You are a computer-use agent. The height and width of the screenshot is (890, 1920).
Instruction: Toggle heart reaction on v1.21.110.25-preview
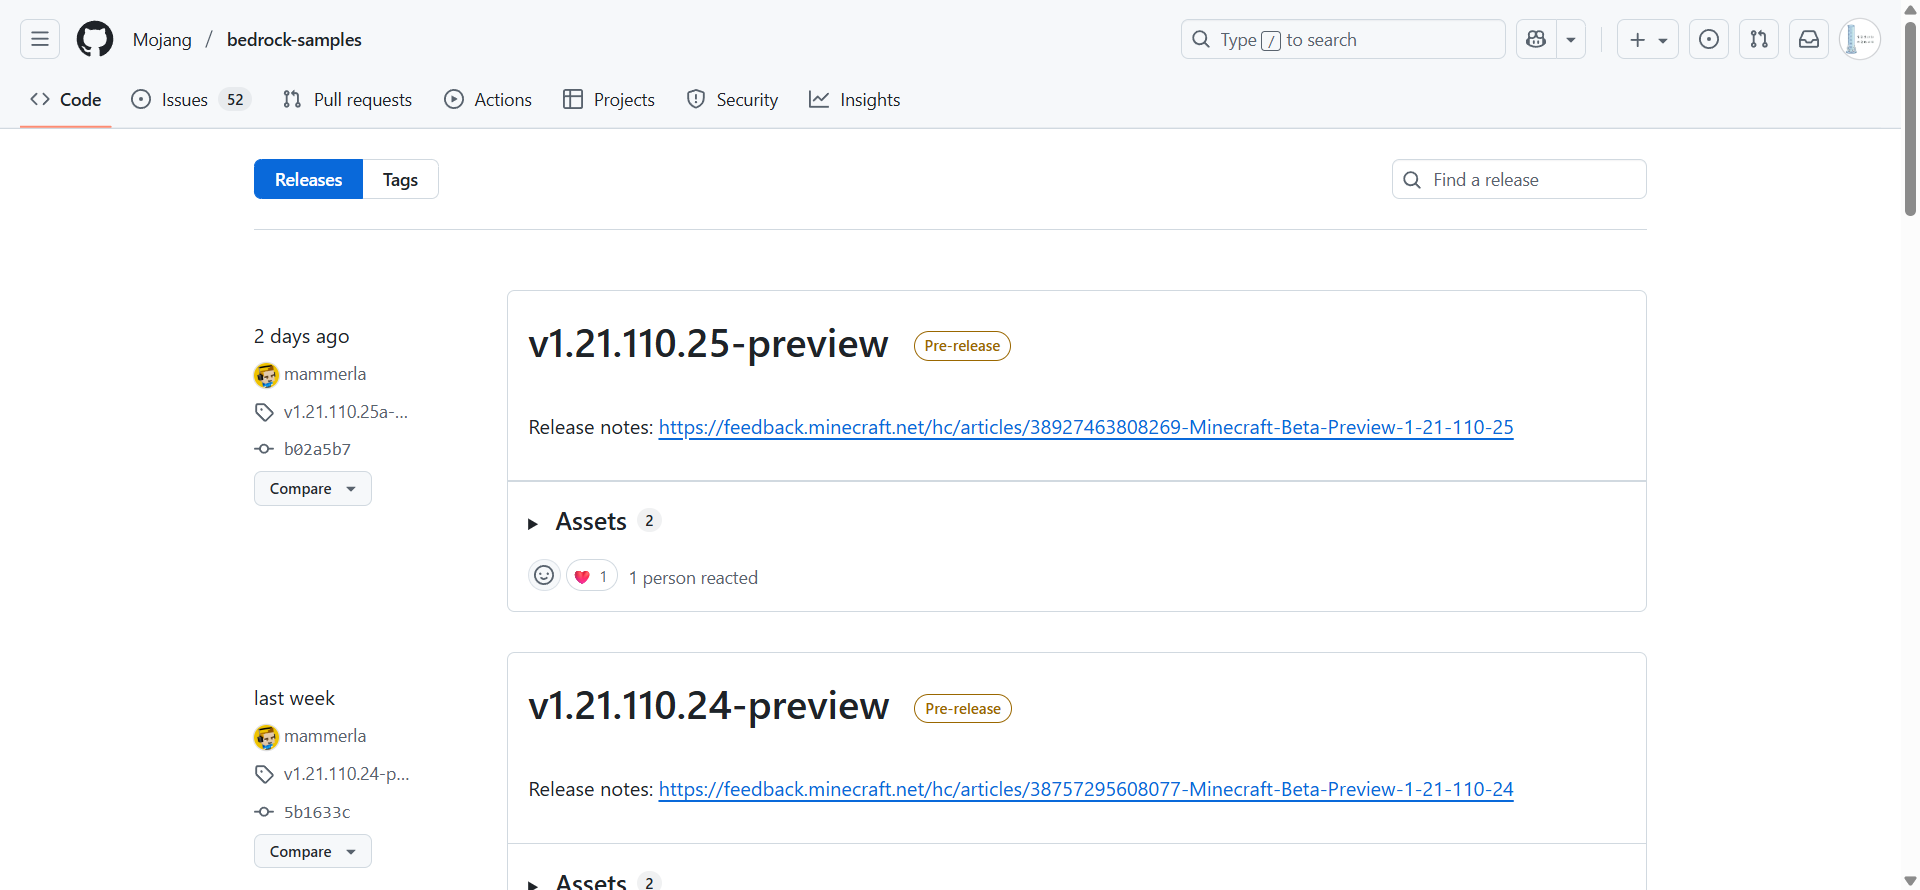[x=592, y=577]
